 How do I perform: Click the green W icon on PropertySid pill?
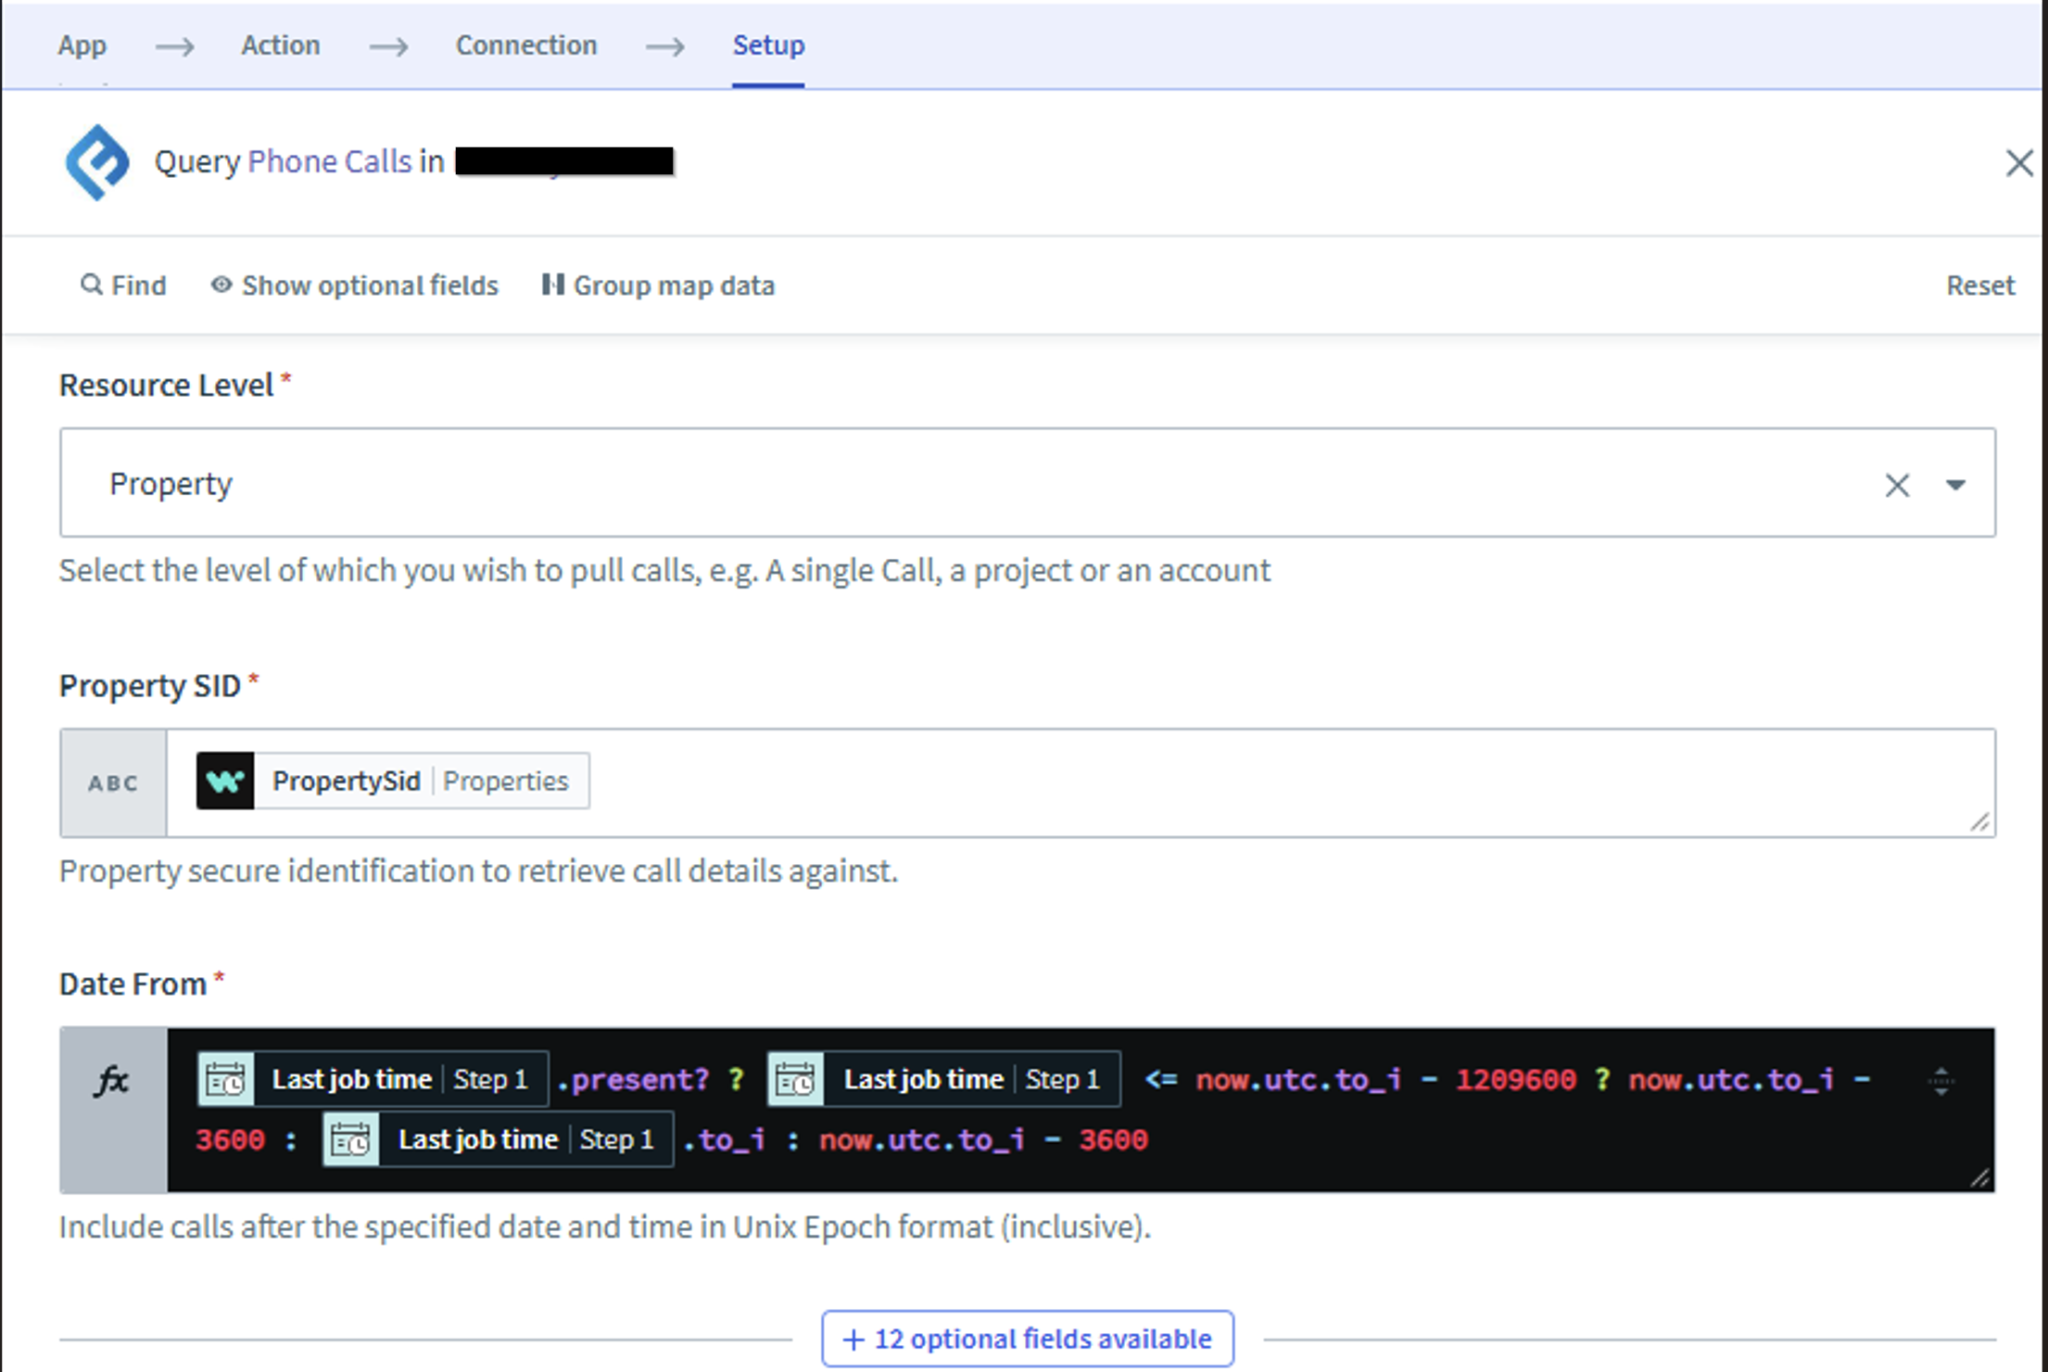pos(225,781)
